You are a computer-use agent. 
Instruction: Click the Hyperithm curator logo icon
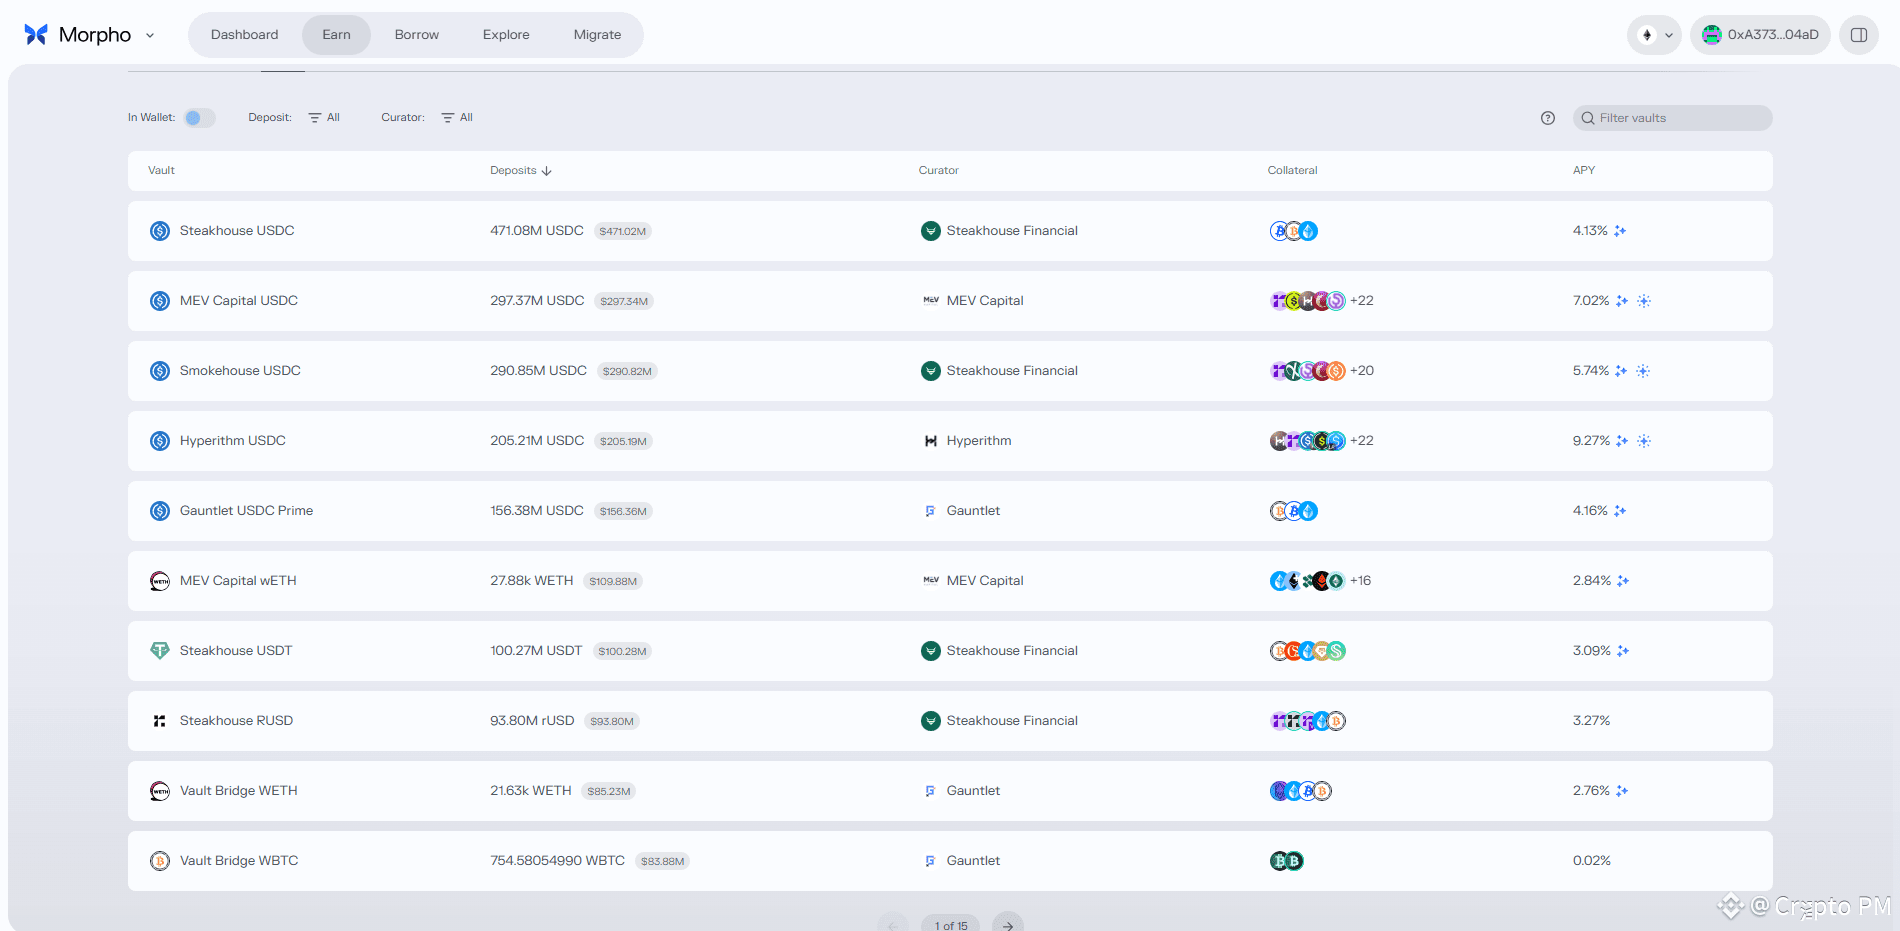click(931, 441)
